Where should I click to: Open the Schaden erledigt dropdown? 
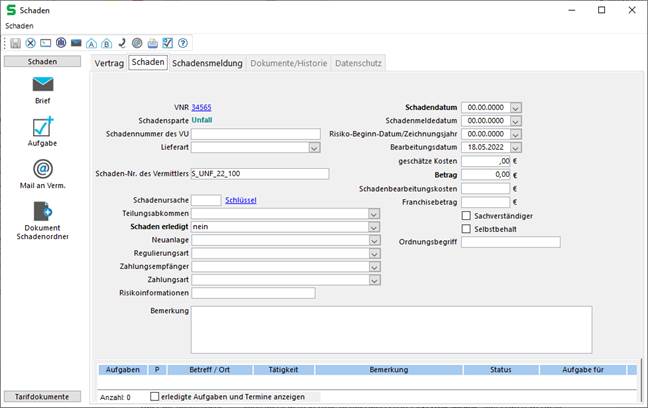tap(374, 227)
